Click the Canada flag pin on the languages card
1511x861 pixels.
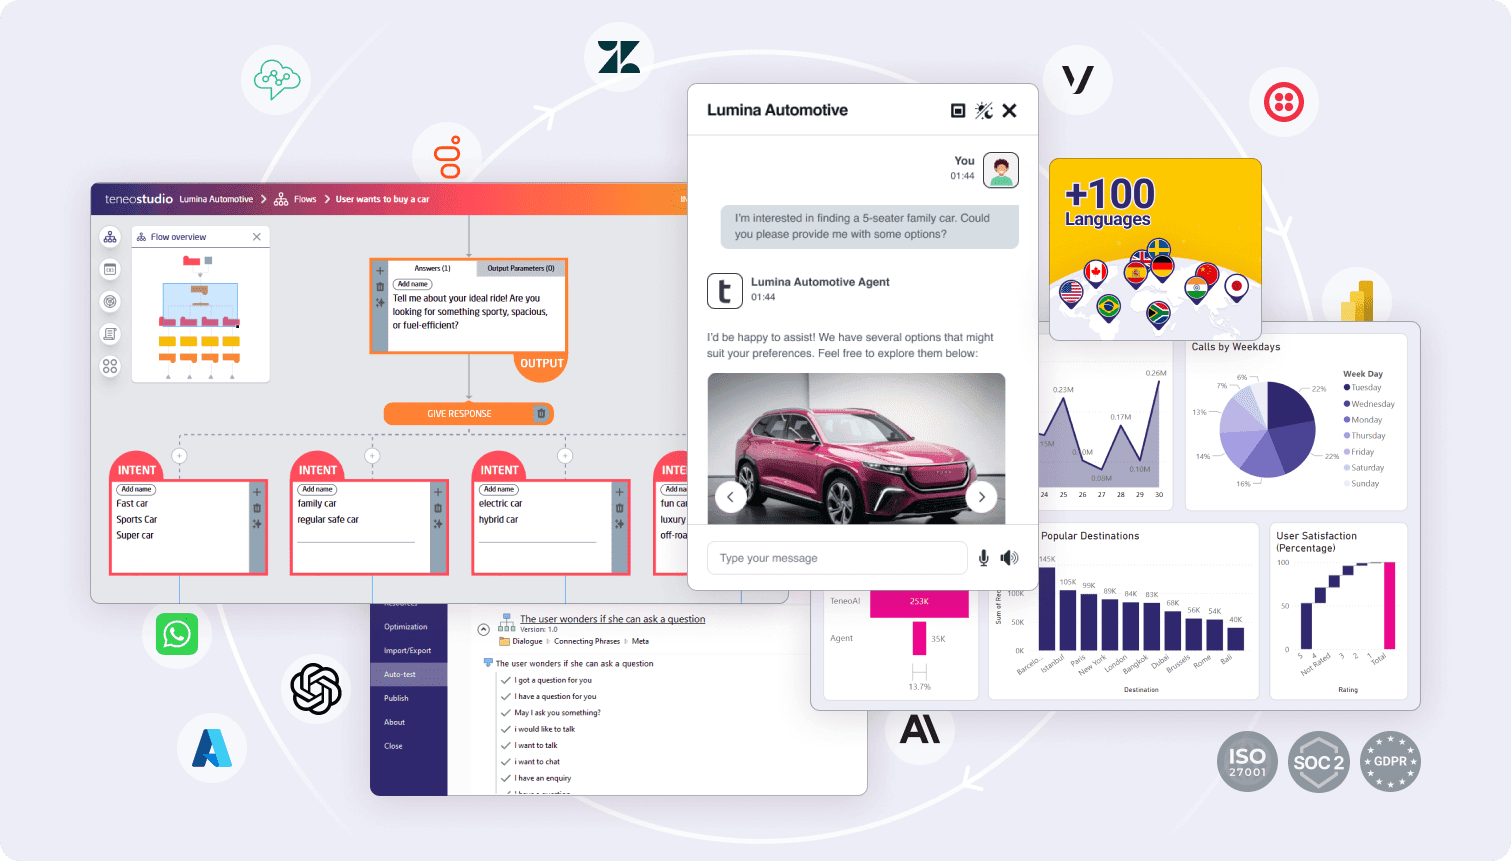pos(1096,273)
